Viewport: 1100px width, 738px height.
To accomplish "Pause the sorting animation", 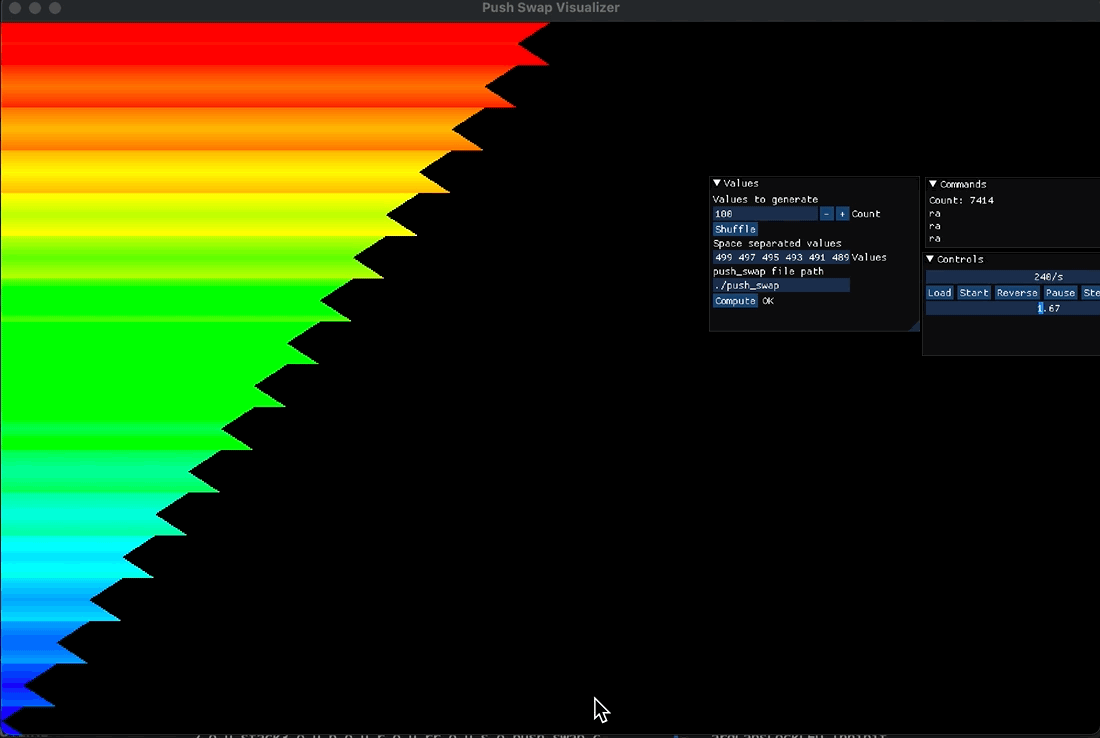I will pos(1060,293).
